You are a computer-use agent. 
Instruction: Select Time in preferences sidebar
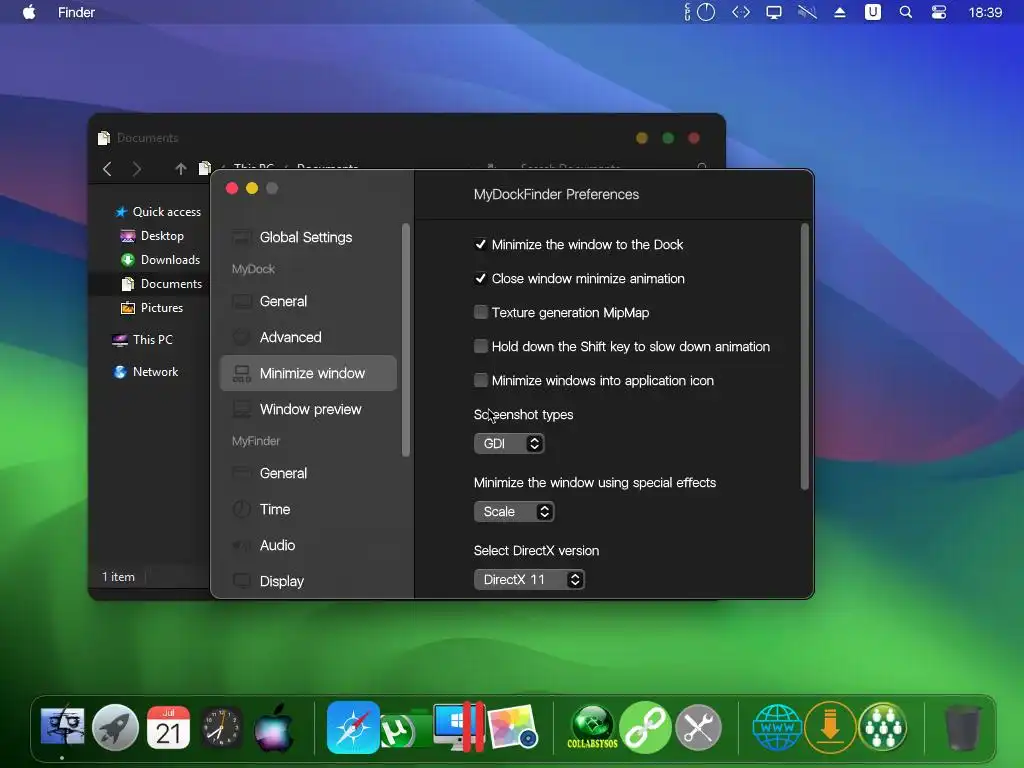[308, 509]
